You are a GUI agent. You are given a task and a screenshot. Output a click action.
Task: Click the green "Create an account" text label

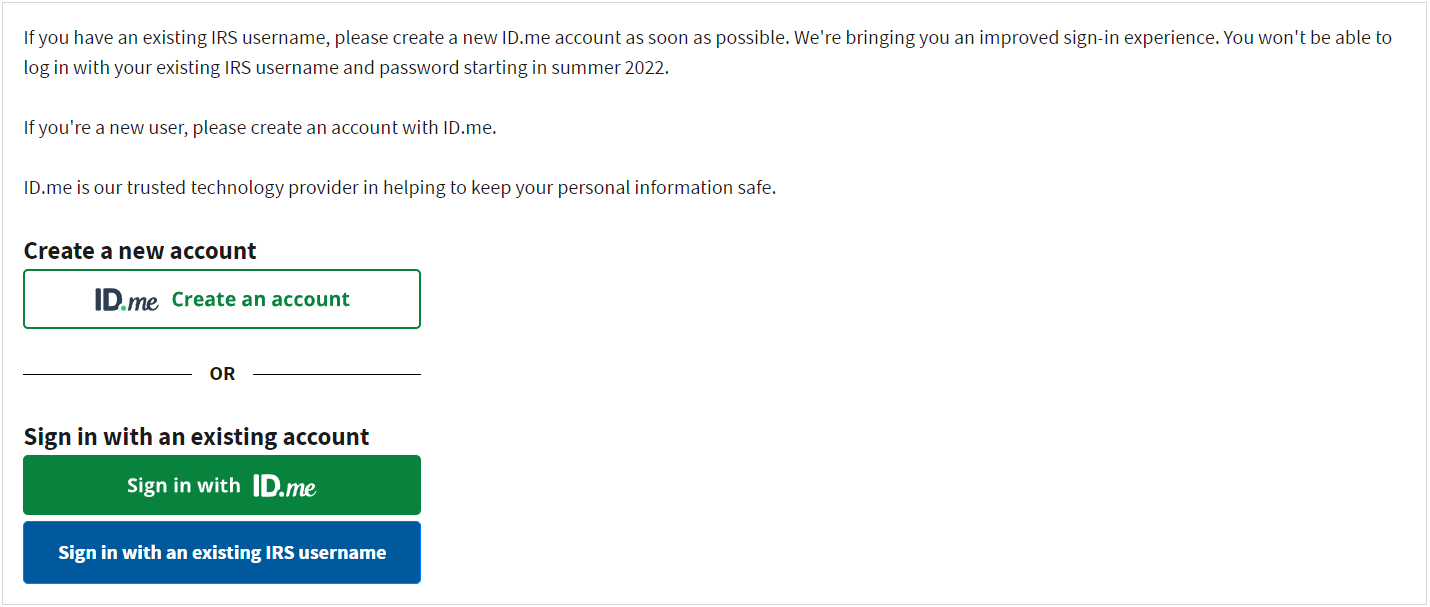(261, 299)
